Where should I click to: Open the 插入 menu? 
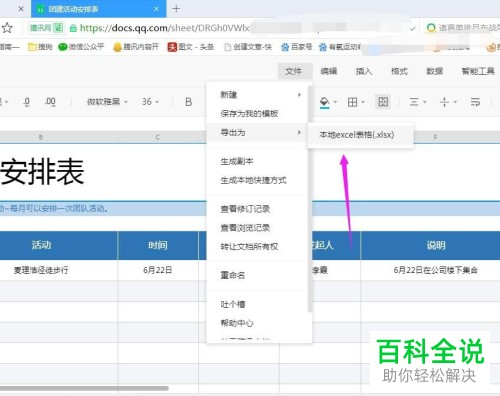point(364,71)
